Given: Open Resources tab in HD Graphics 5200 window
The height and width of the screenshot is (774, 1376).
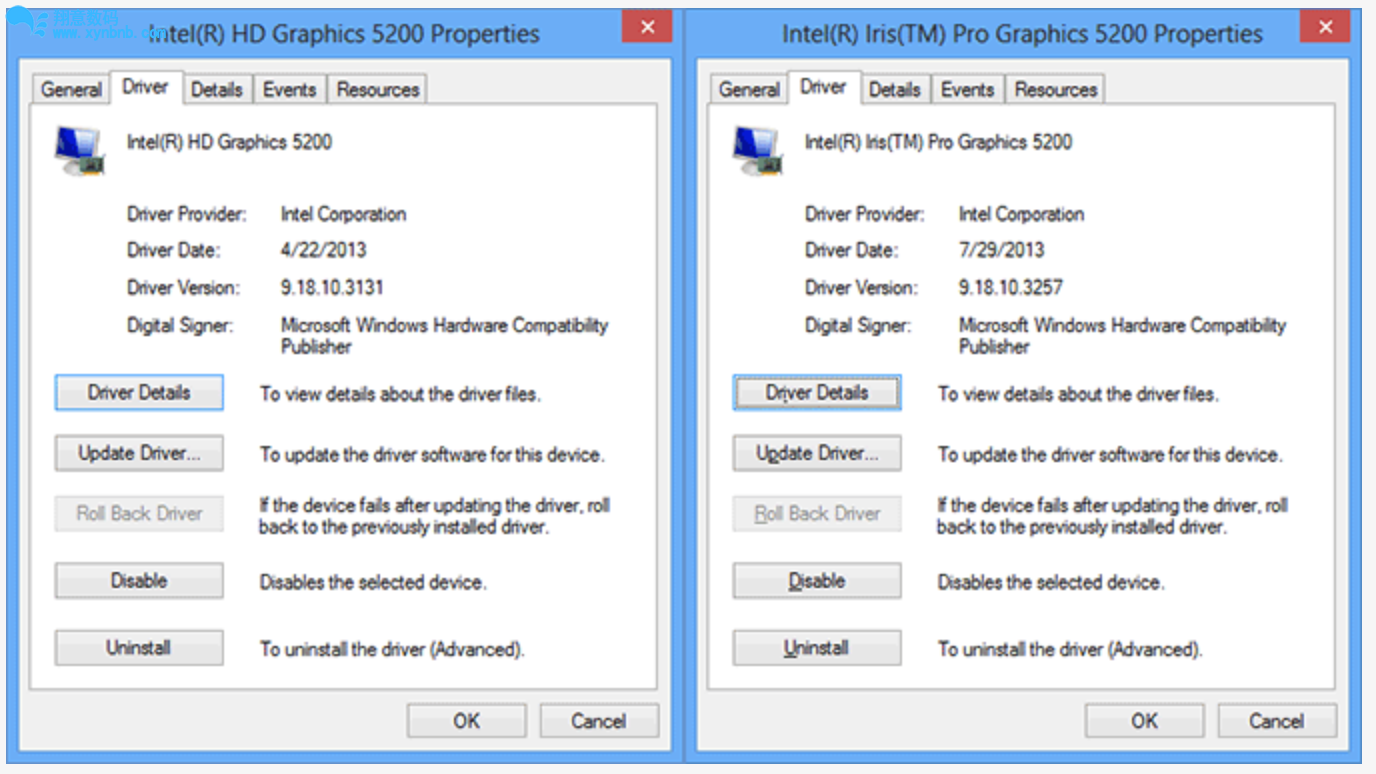Looking at the screenshot, I should click(378, 89).
